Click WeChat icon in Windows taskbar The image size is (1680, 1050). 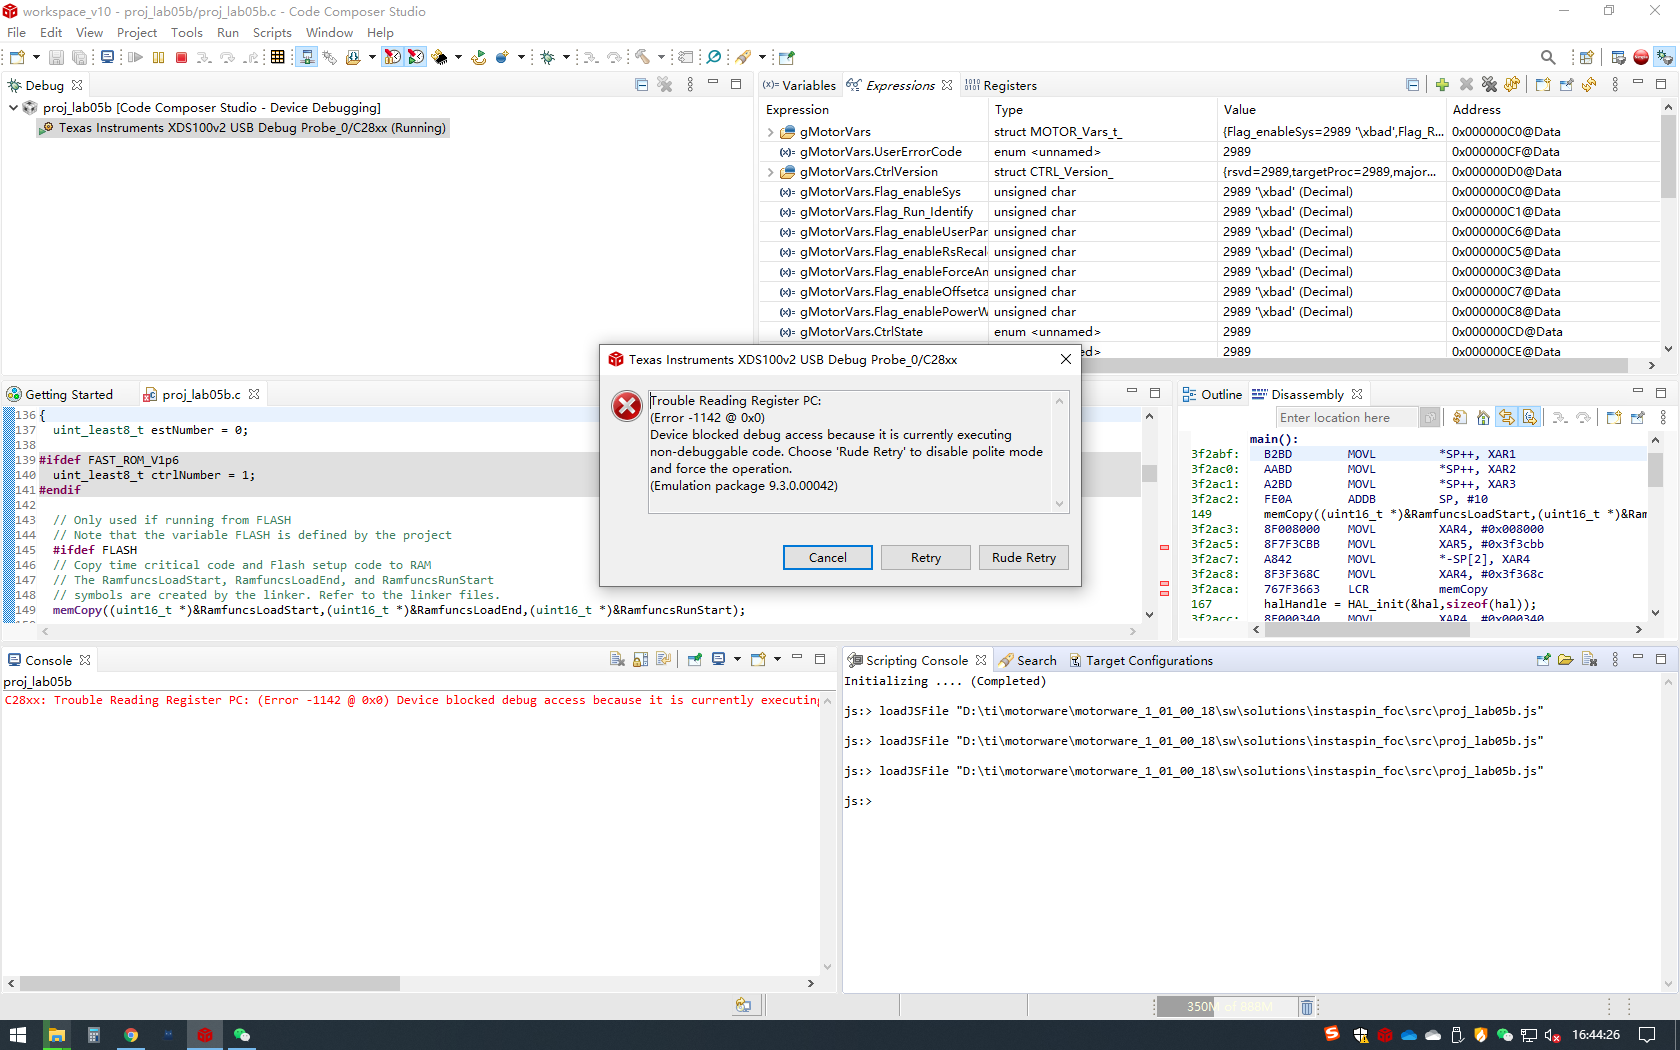tap(241, 1035)
